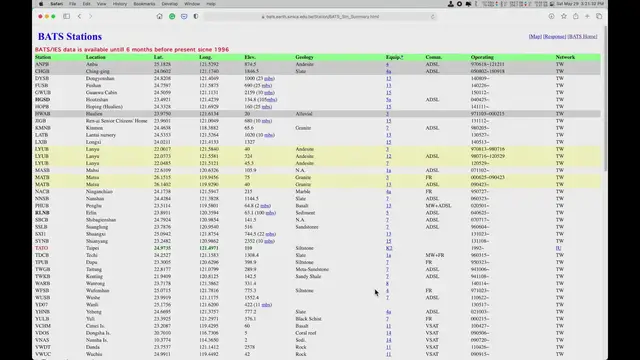Show tab overview
Screen dimensions: 640x360
(599, 16)
